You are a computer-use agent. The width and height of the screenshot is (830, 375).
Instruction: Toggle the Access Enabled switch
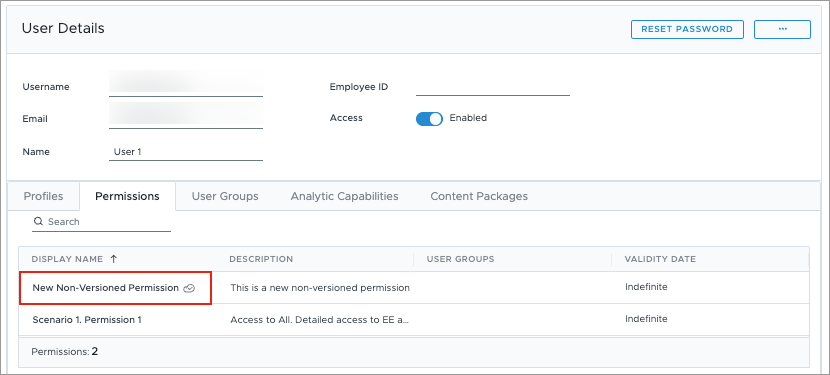(x=429, y=119)
